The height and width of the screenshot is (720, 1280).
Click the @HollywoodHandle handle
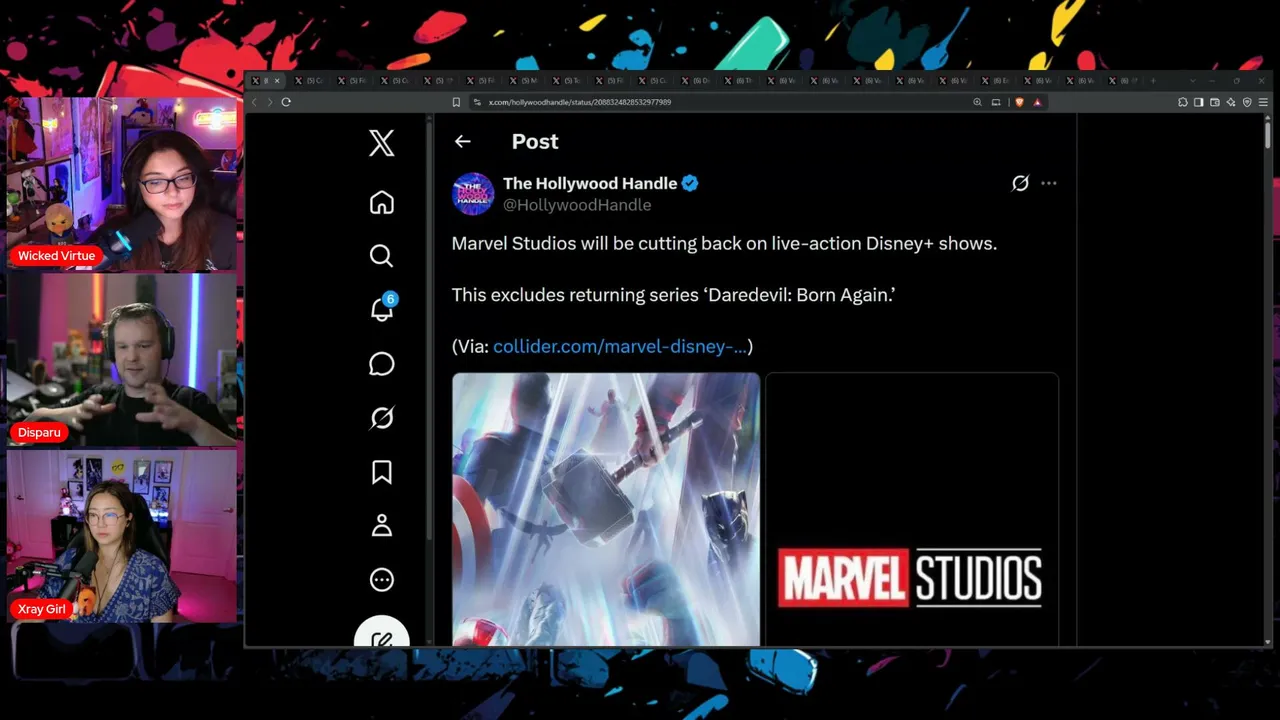coord(577,205)
